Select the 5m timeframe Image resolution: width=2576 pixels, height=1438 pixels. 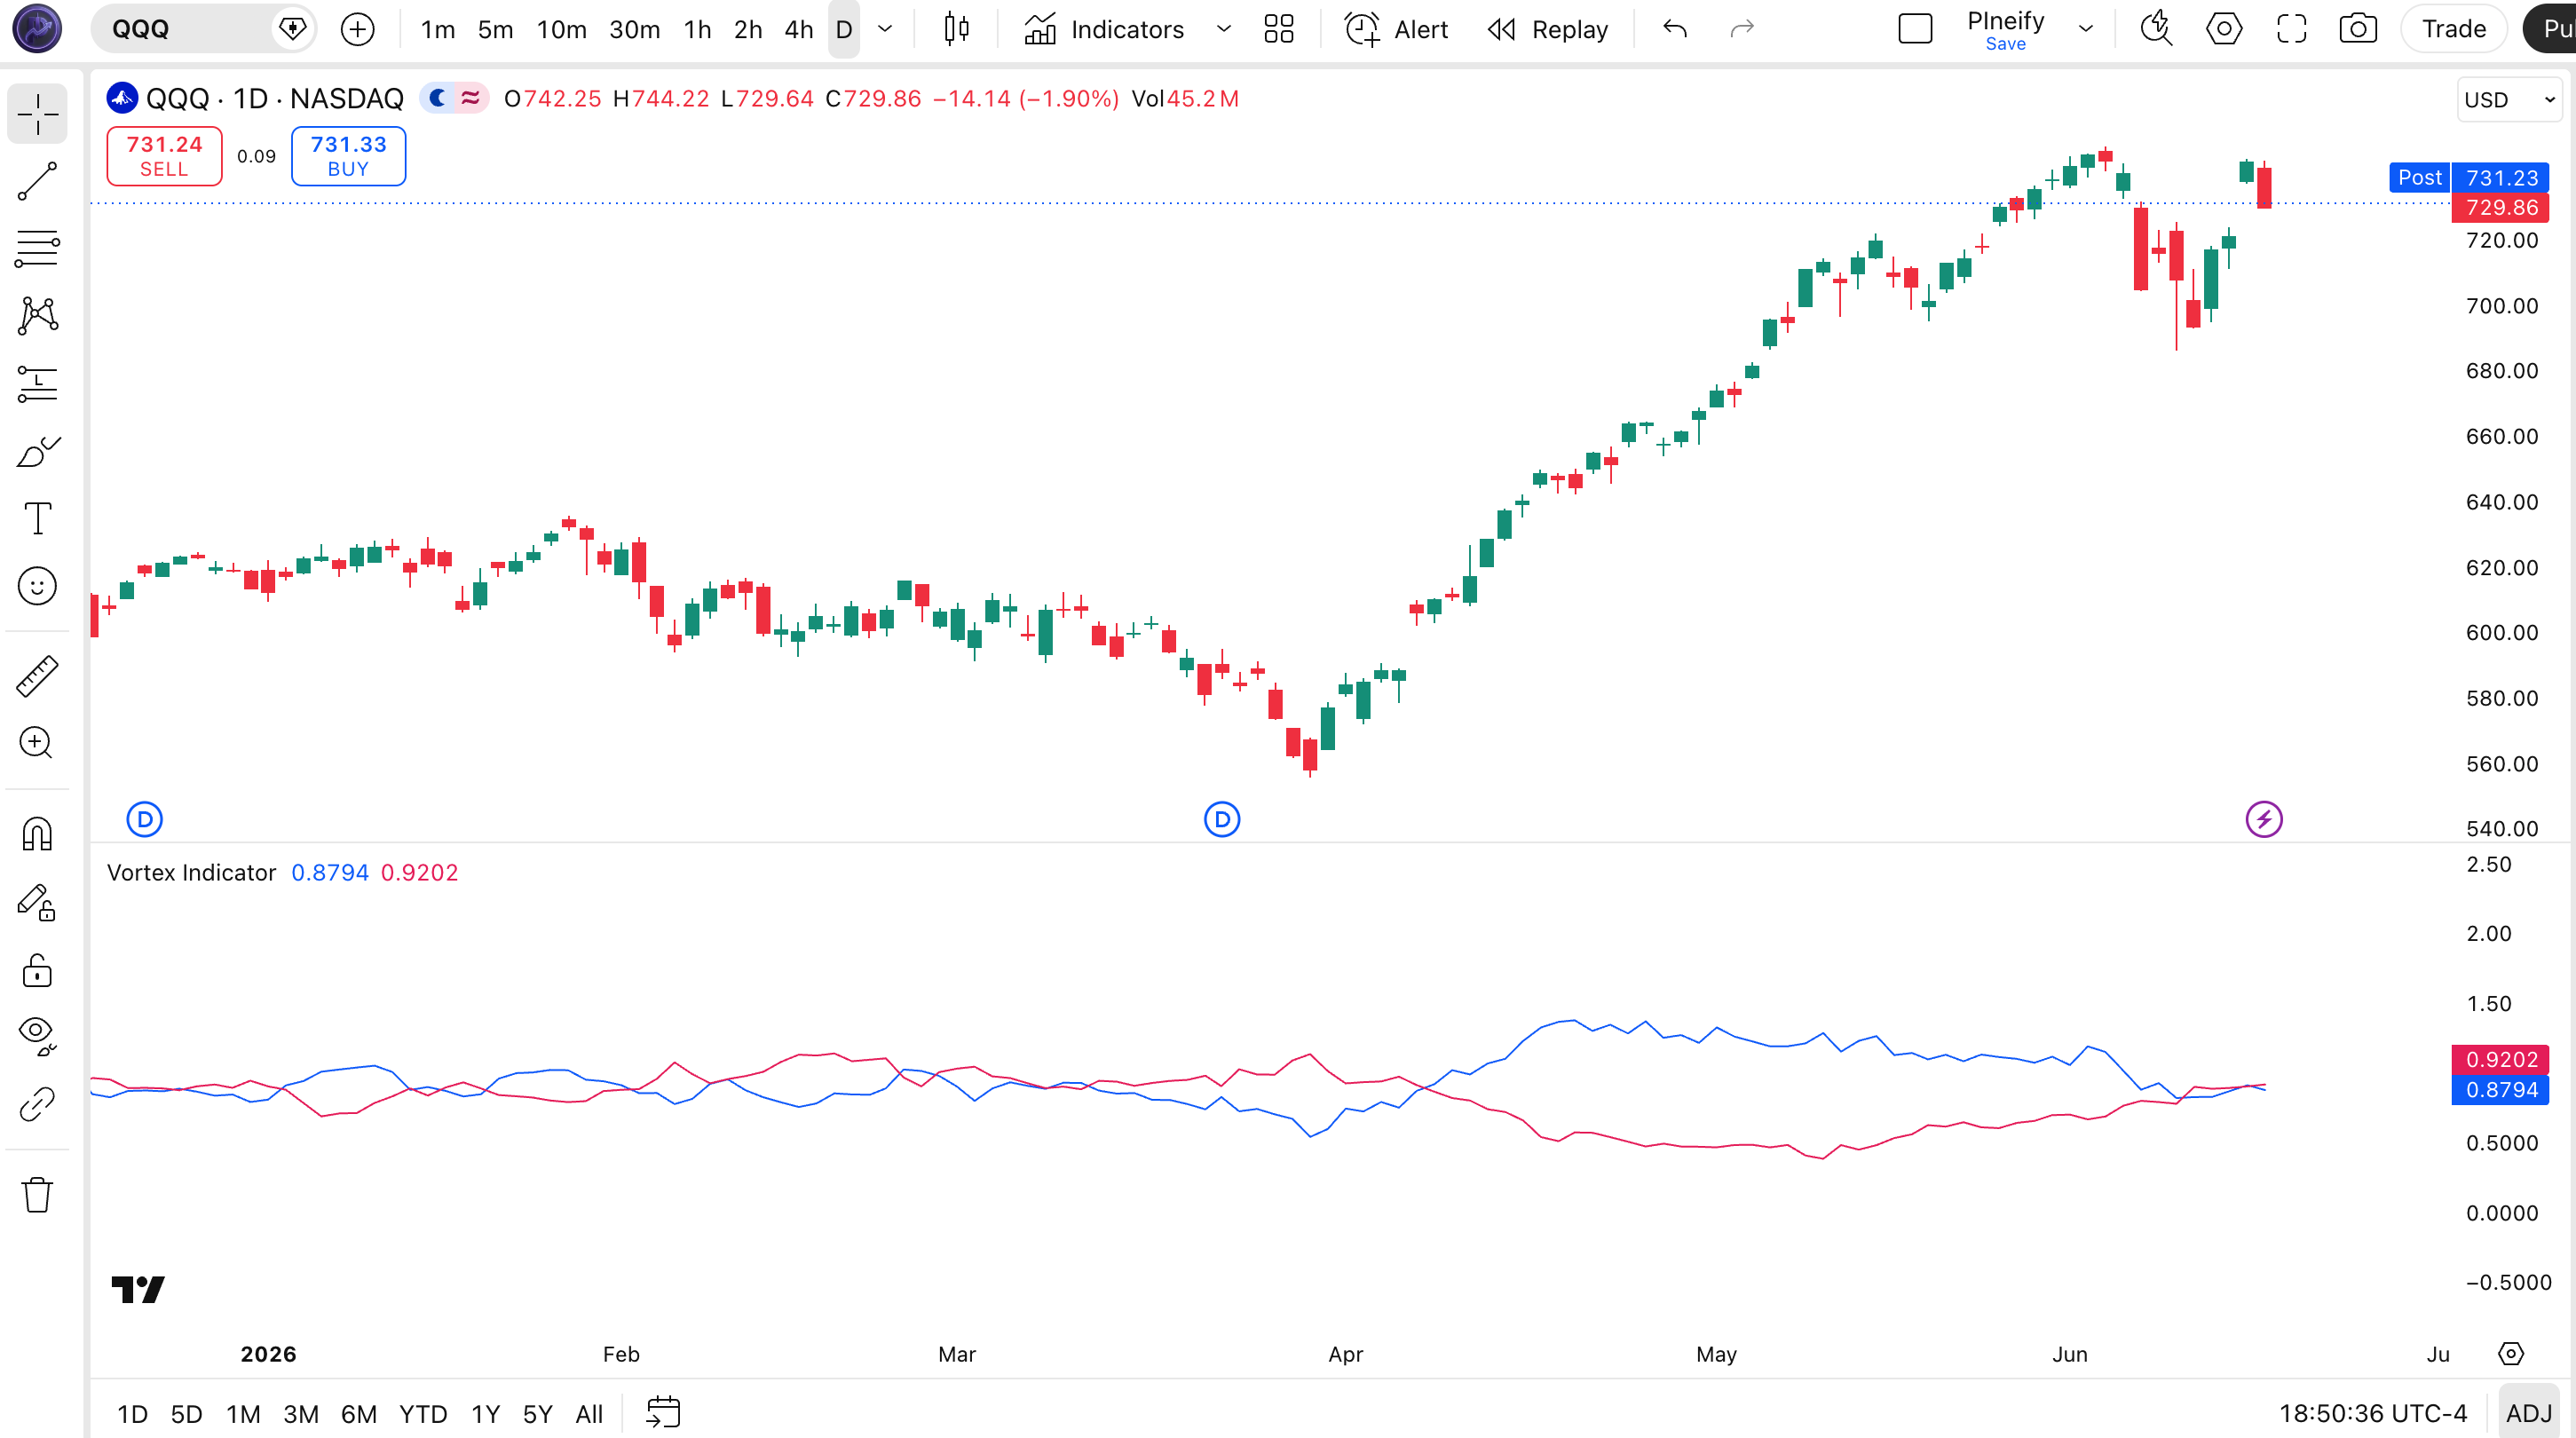495,29
